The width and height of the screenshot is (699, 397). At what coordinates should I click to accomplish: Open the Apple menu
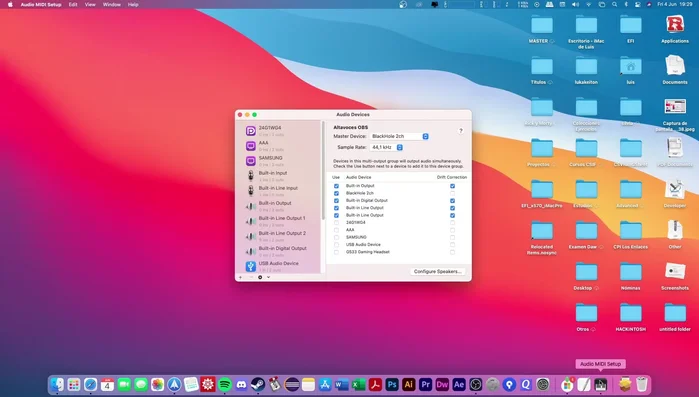10,4
